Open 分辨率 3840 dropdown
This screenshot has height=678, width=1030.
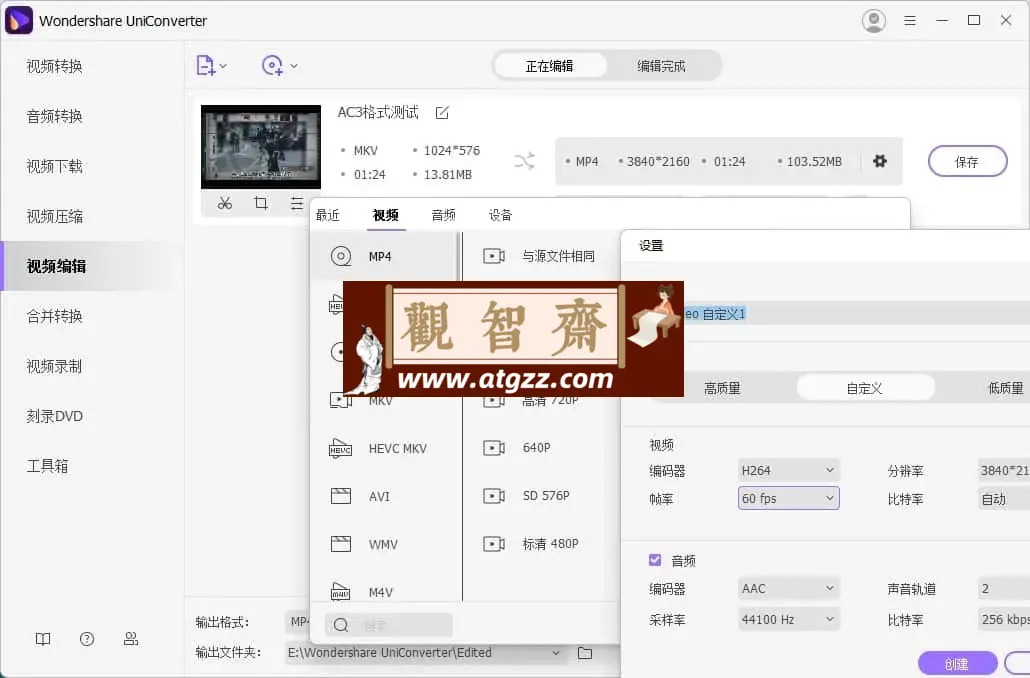point(1003,470)
